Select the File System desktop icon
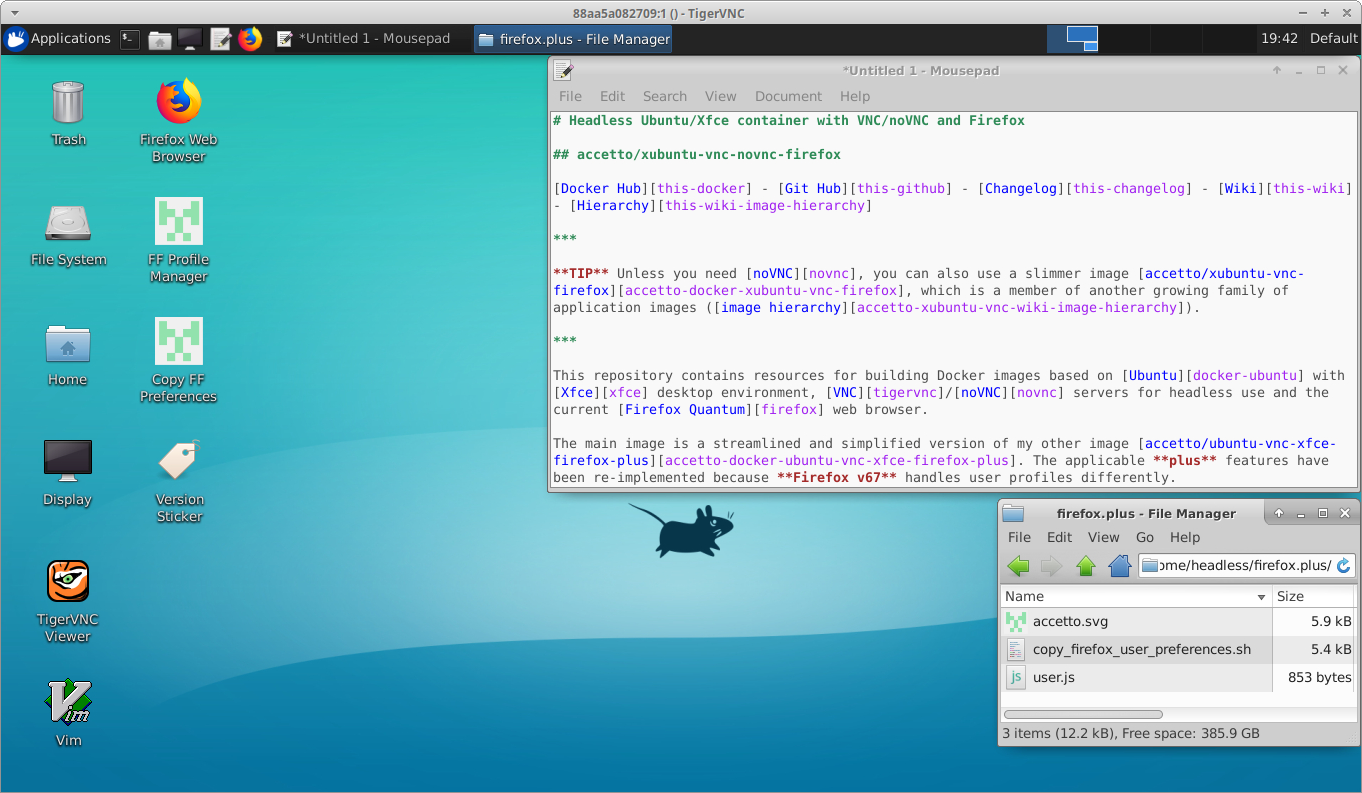The image size is (1362, 793). pos(68,233)
